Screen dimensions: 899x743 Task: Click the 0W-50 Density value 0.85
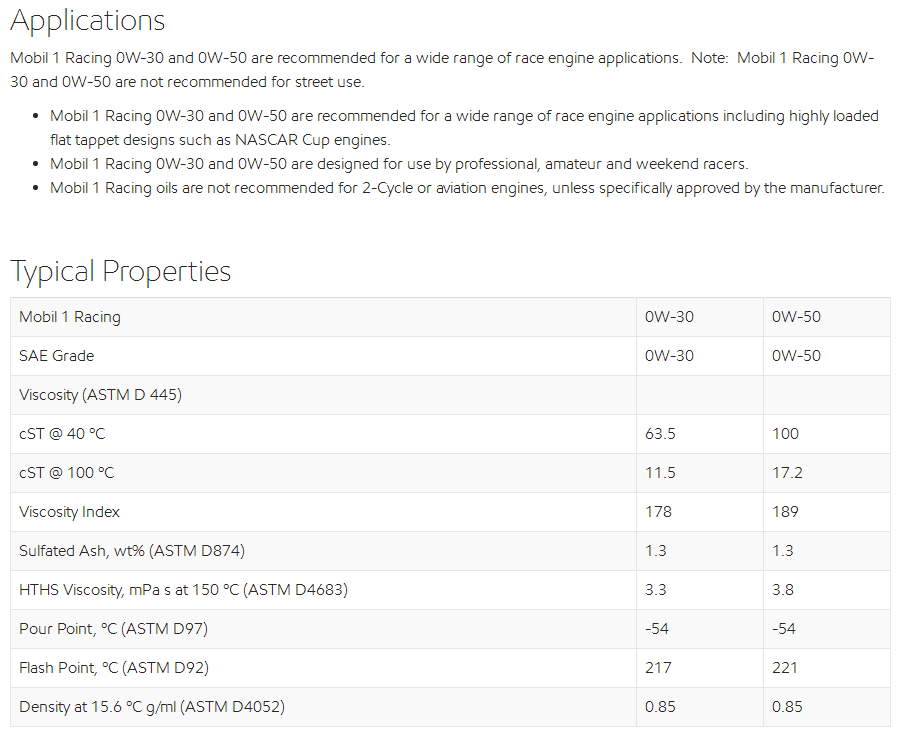787,707
